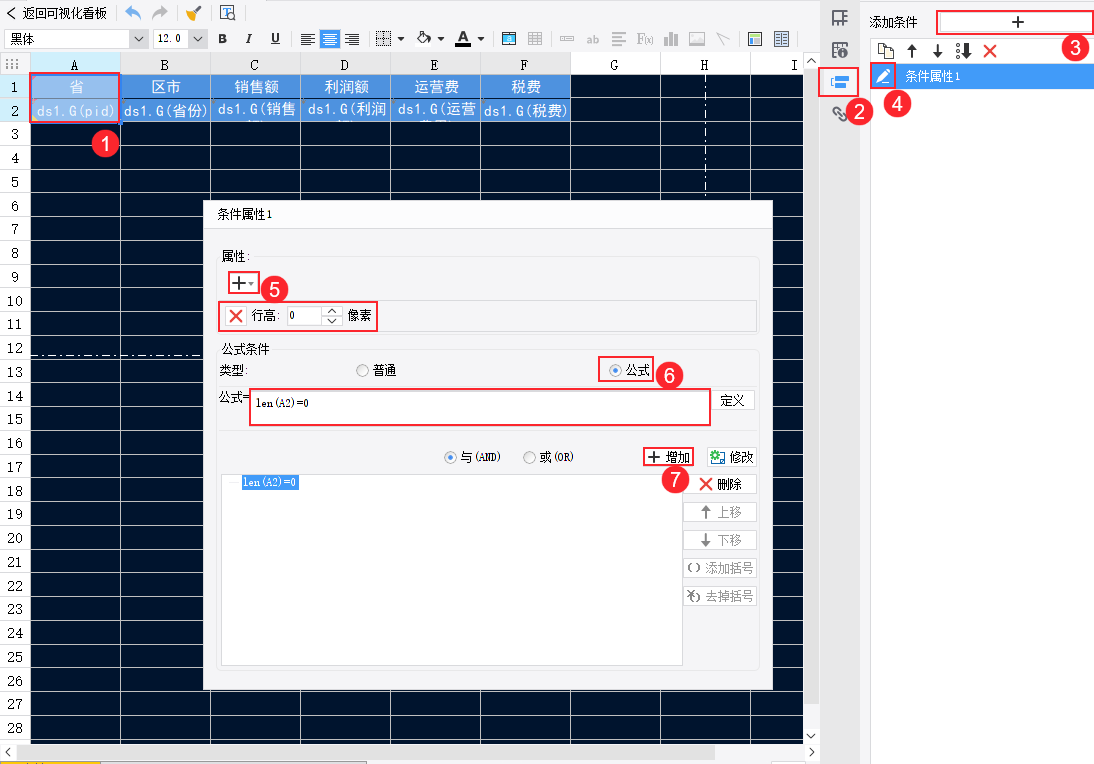Click the font color A icon
1094x764 pixels.
coord(463,39)
